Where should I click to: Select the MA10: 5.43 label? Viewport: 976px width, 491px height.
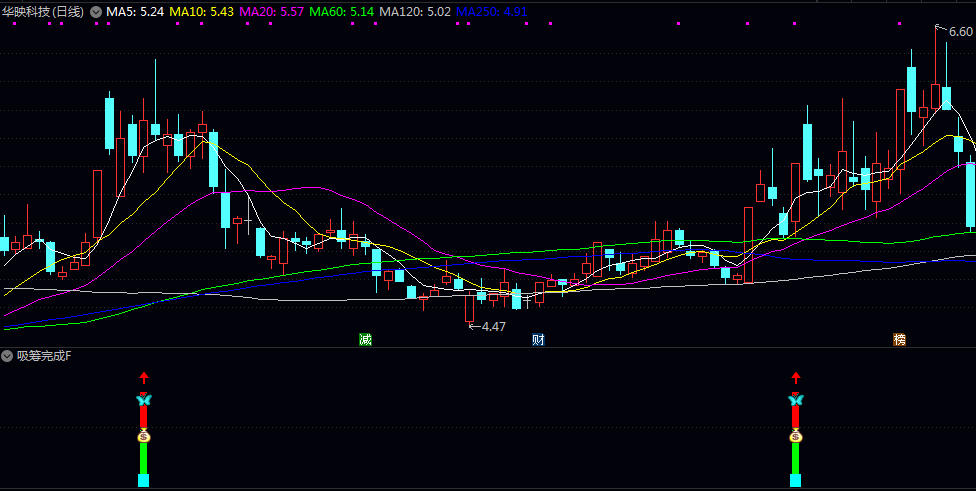coord(202,11)
